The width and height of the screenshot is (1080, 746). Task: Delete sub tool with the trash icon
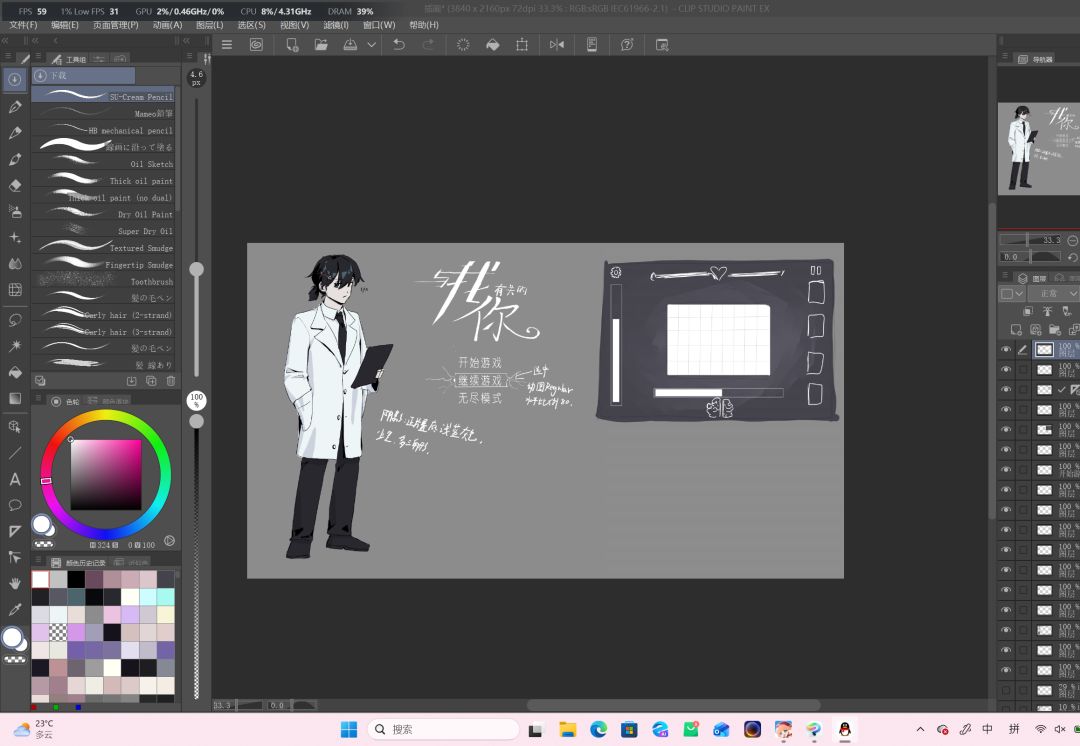pos(171,381)
